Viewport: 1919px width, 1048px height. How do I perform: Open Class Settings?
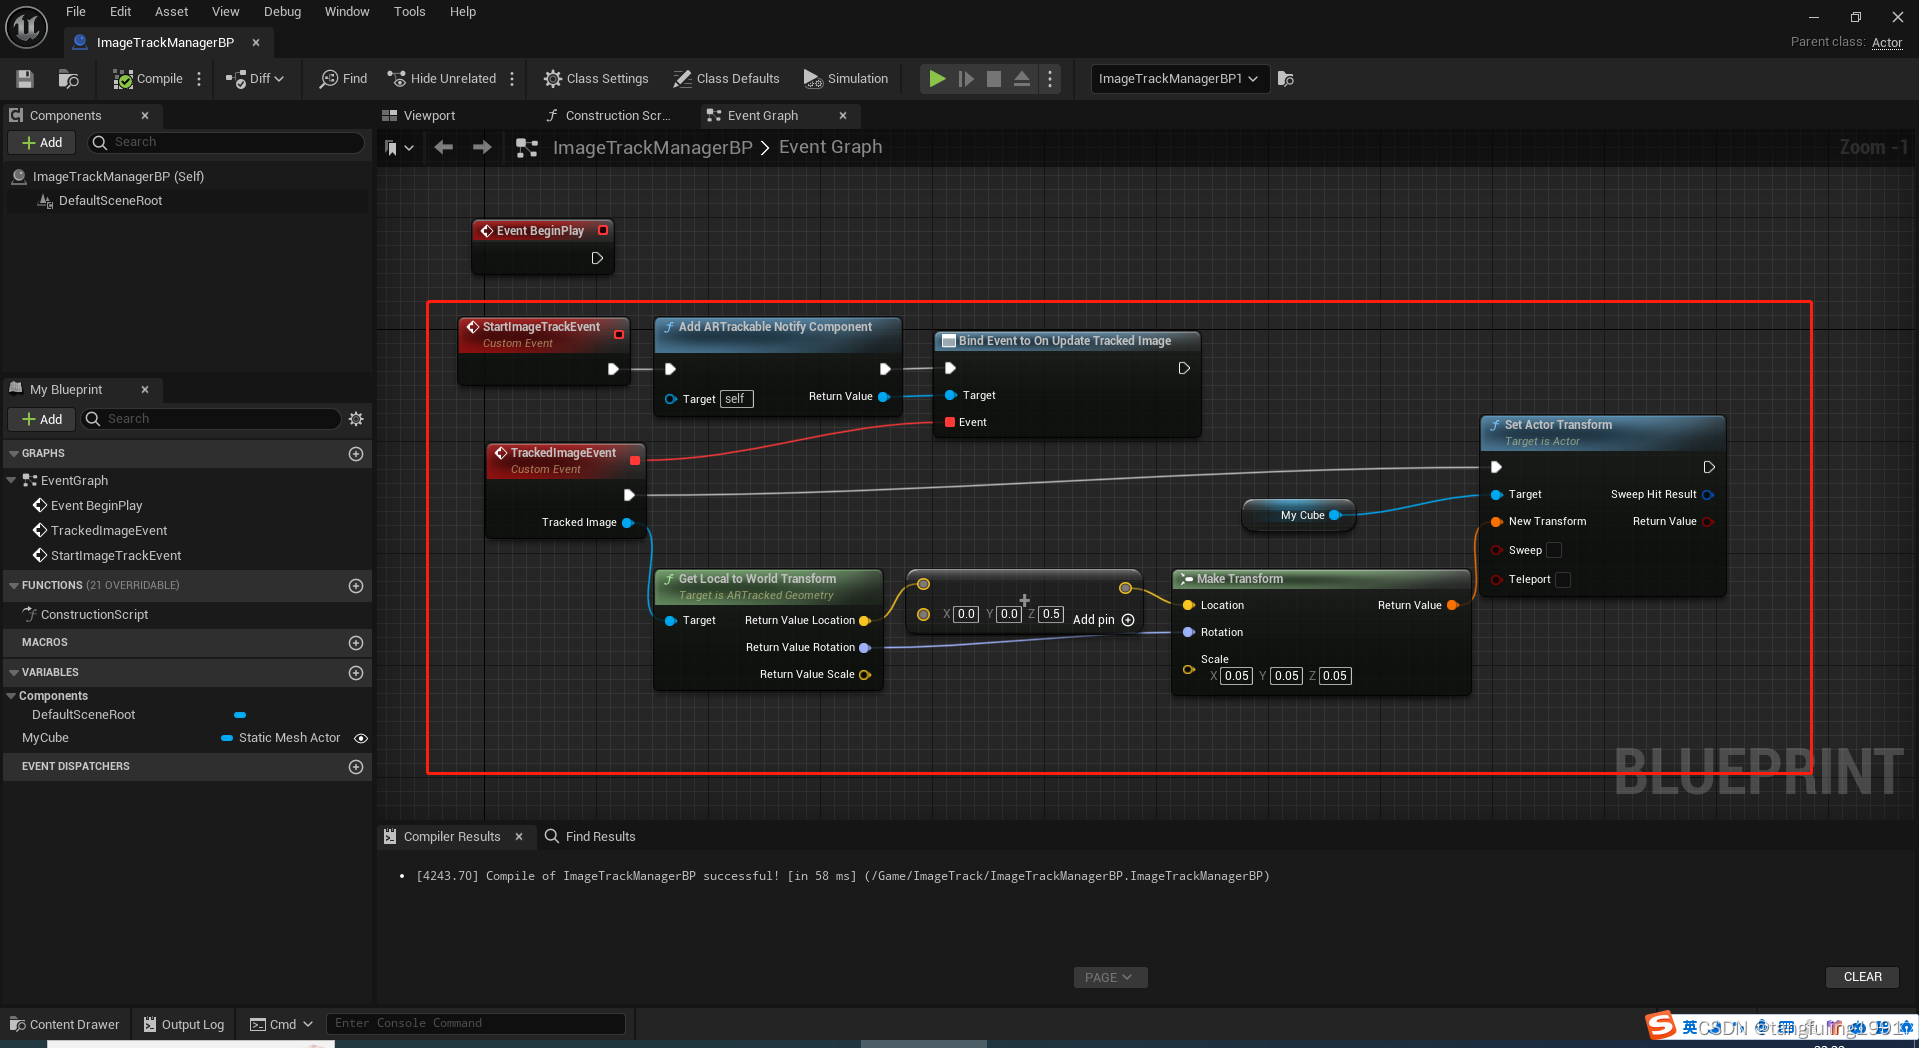tap(596, 79)
